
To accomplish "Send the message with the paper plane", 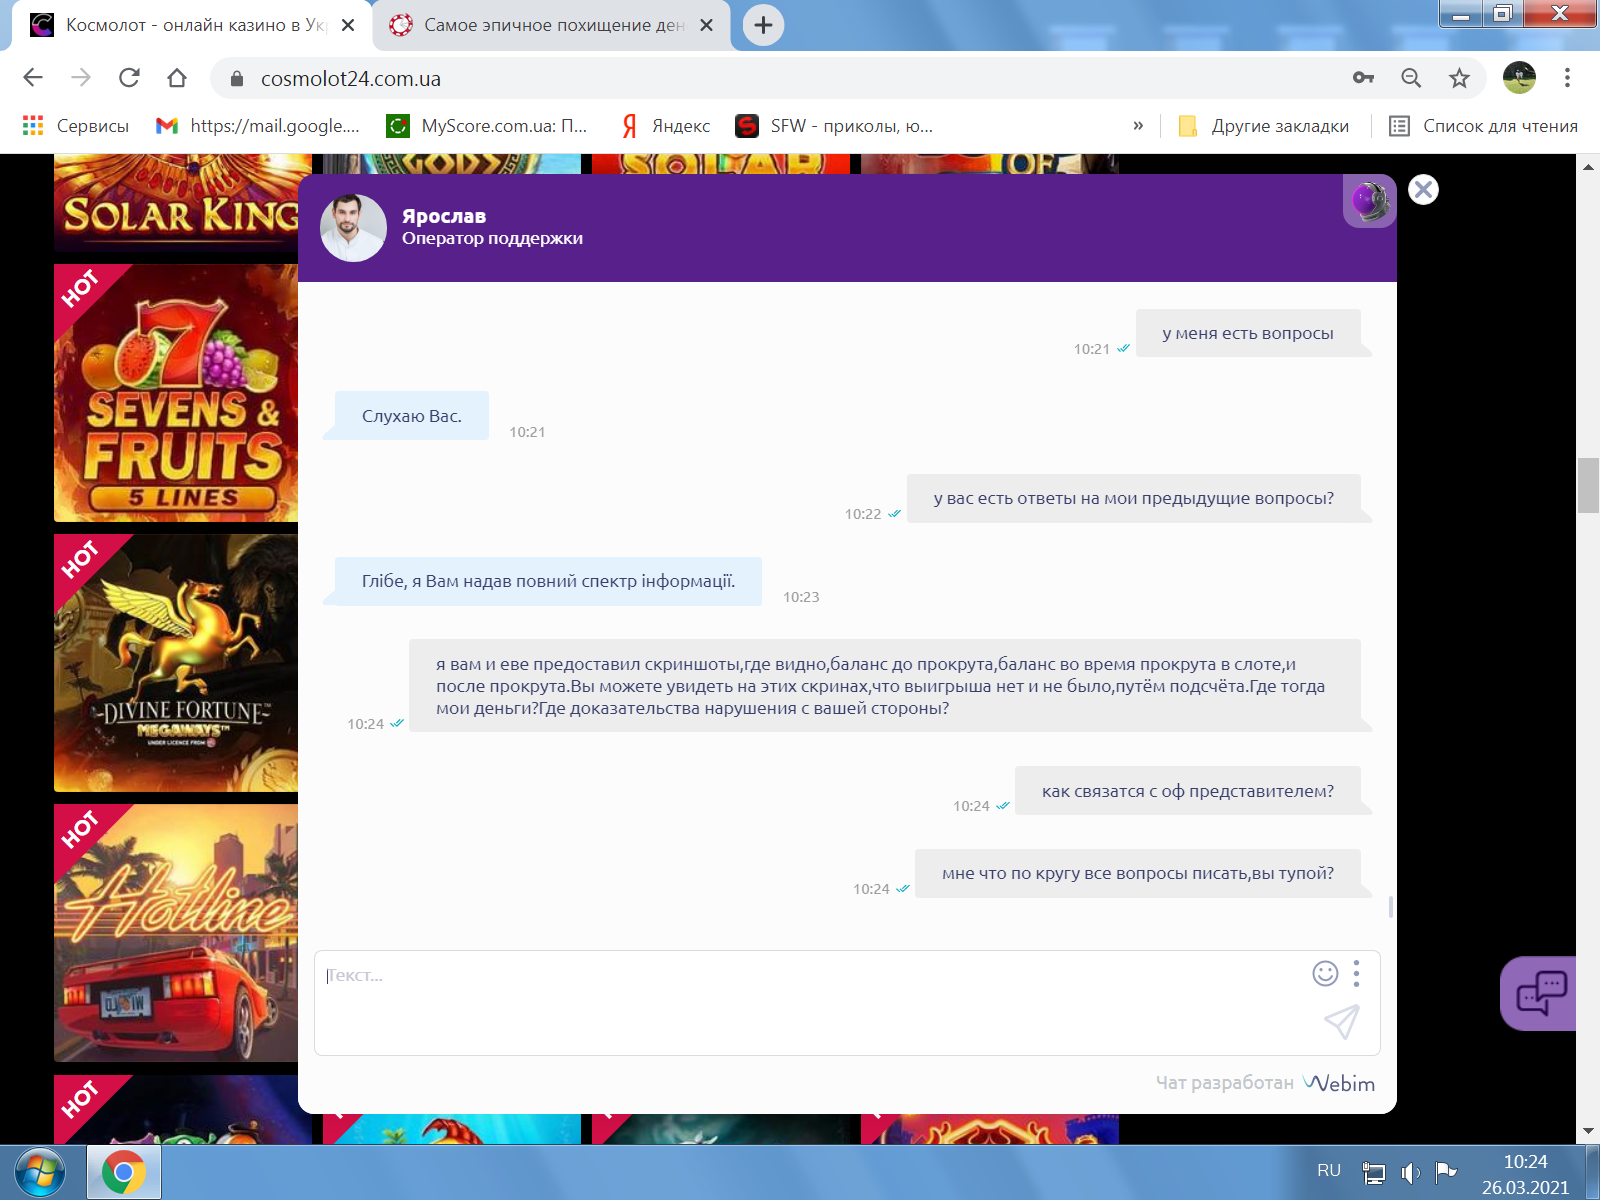I will tap(1341, 1021).
